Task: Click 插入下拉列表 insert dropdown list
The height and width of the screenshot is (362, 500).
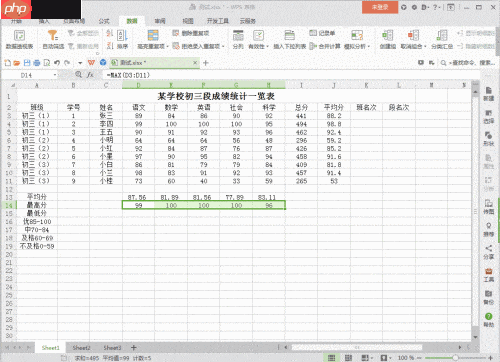Action: pyautogui.click(x=290, y=39)
